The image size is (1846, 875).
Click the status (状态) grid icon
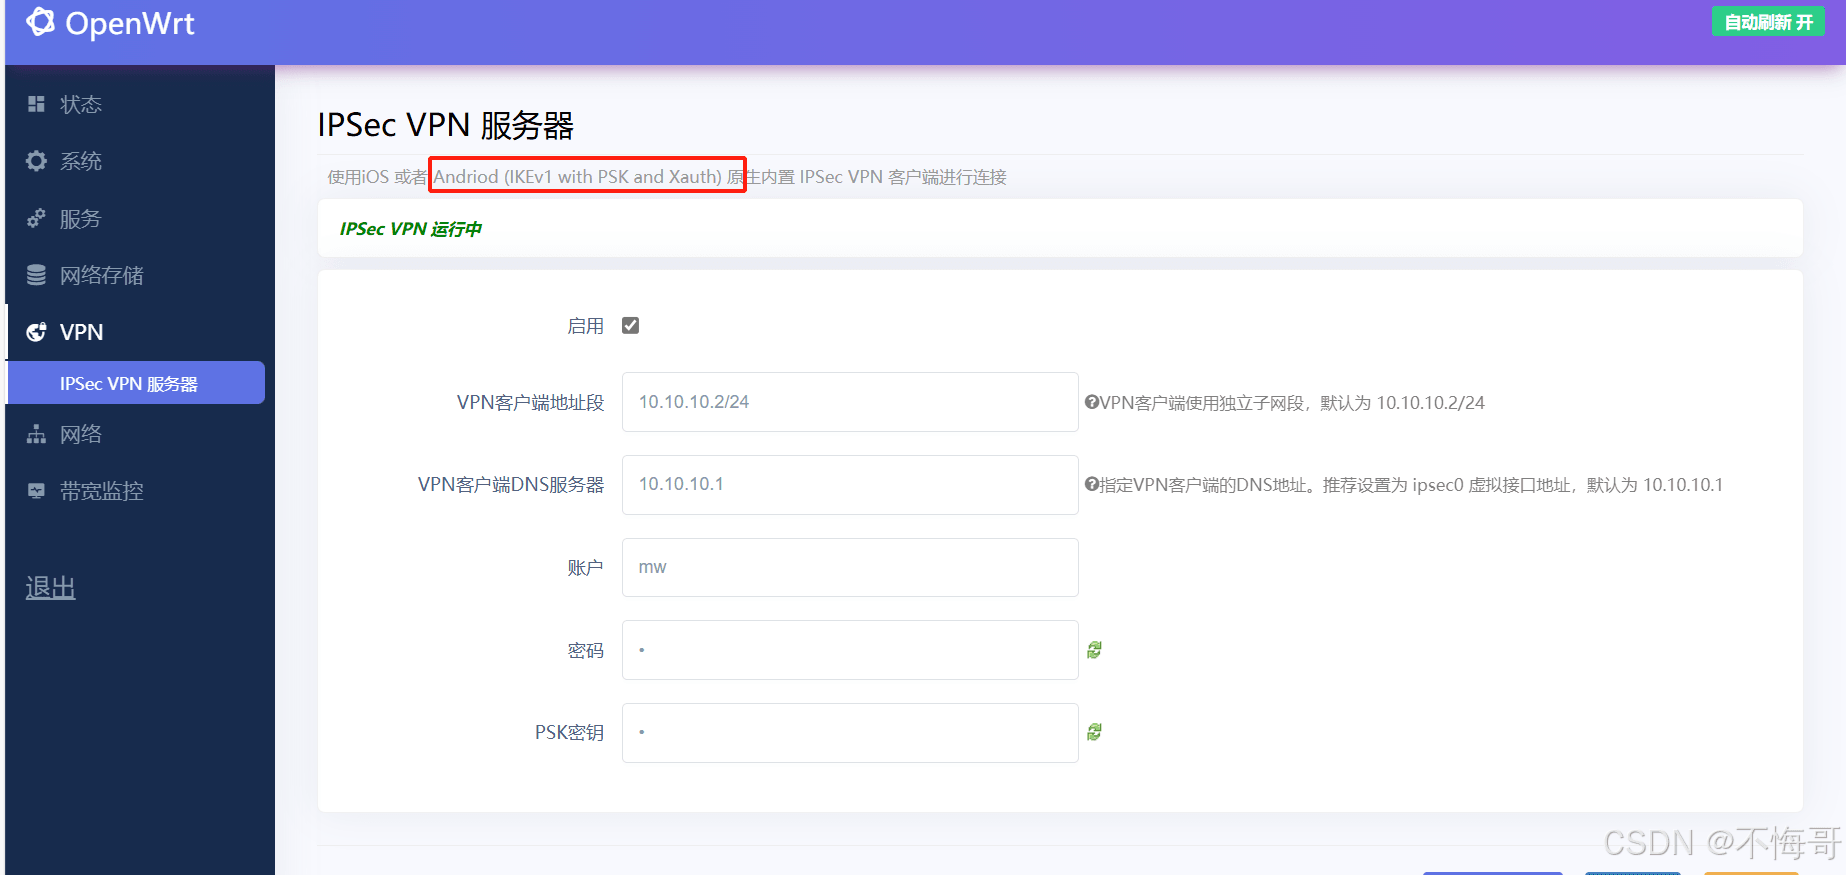(36, 104)
